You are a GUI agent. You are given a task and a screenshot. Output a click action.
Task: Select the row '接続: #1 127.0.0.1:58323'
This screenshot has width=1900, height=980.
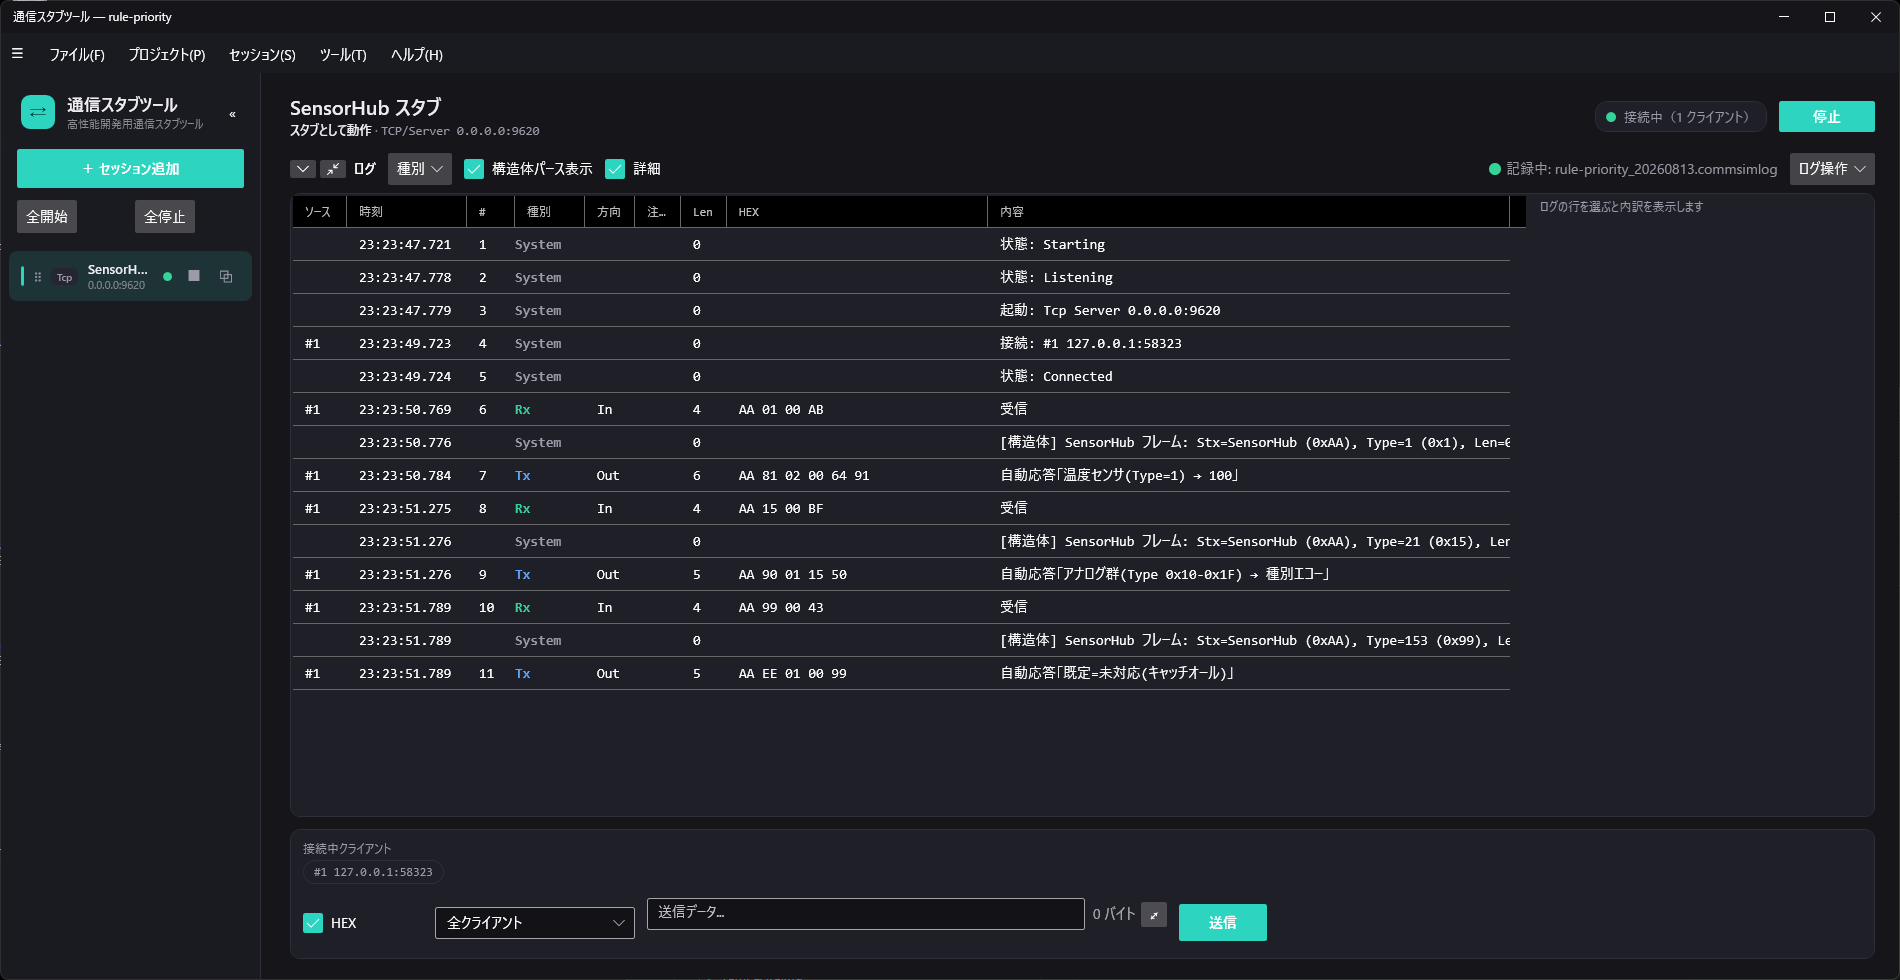tap(901, 343)
